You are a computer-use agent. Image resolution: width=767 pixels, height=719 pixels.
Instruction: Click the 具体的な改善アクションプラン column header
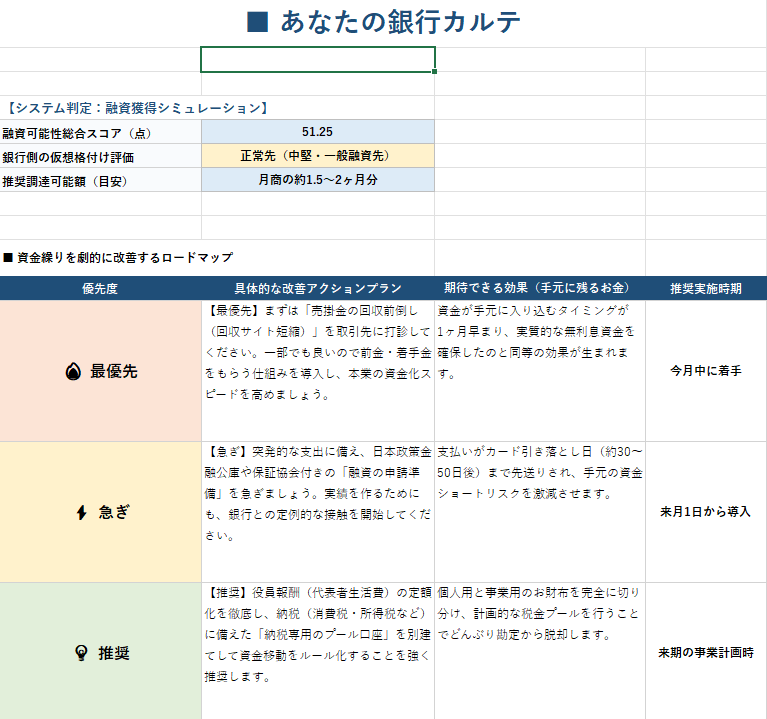tap(317, 288)
